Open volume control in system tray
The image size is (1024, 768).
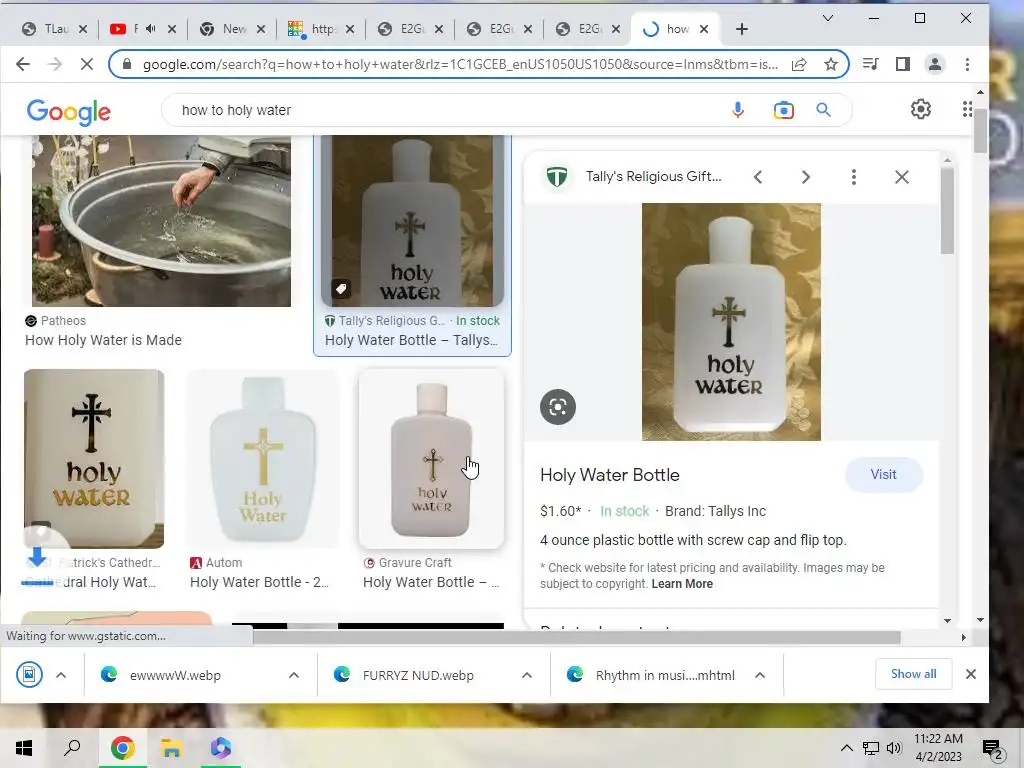894,748
